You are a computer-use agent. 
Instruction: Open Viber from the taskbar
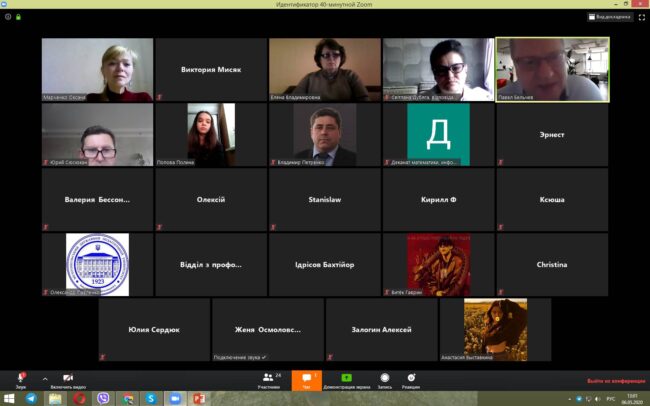click(x=103, y=398)
